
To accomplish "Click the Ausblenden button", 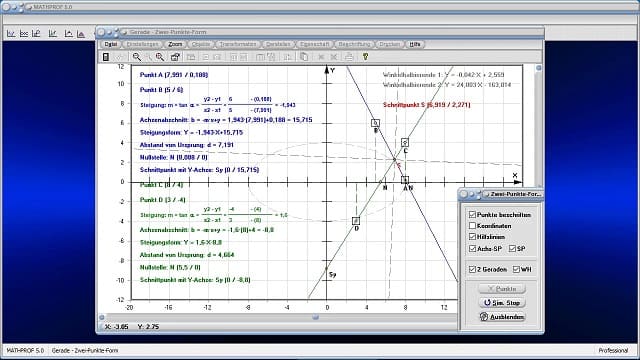I will click(502, 317).
